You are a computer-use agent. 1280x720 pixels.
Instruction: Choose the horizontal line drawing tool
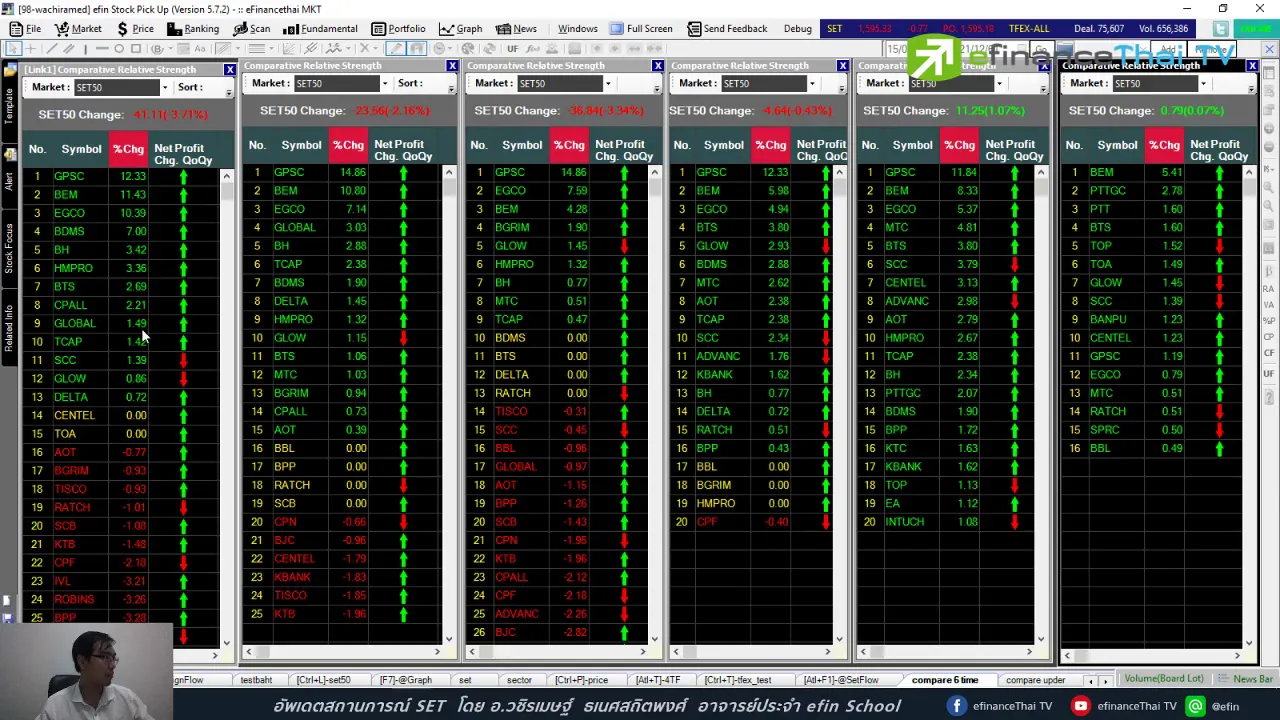point(102,48)
